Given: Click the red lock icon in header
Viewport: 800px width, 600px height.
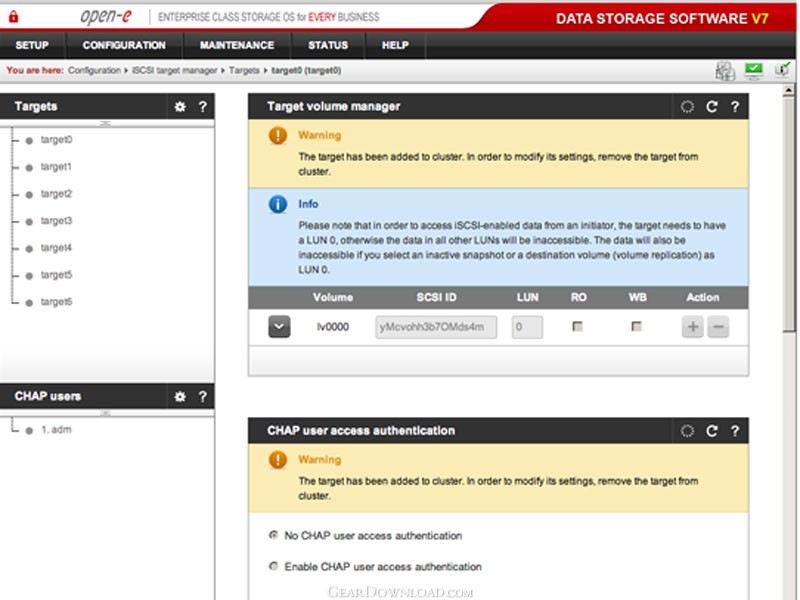Looking at the screenshot, I should (14, 17).
